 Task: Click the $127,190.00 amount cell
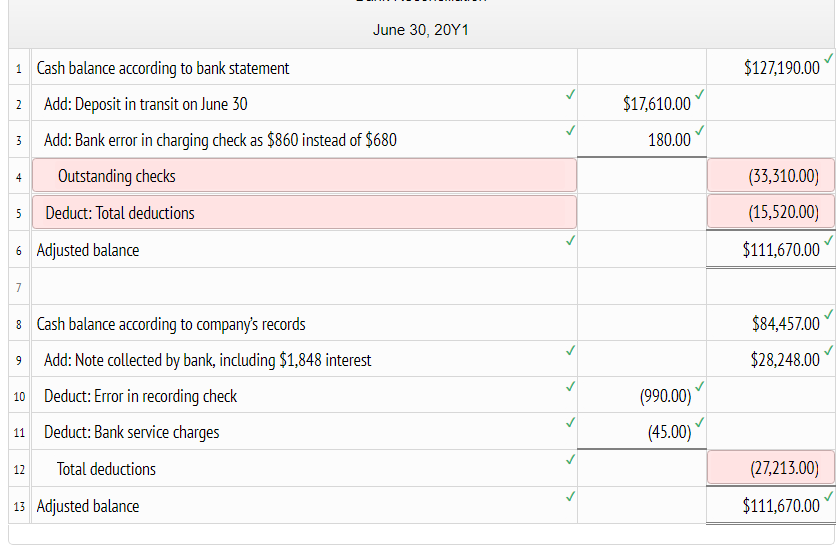[771, 67]
